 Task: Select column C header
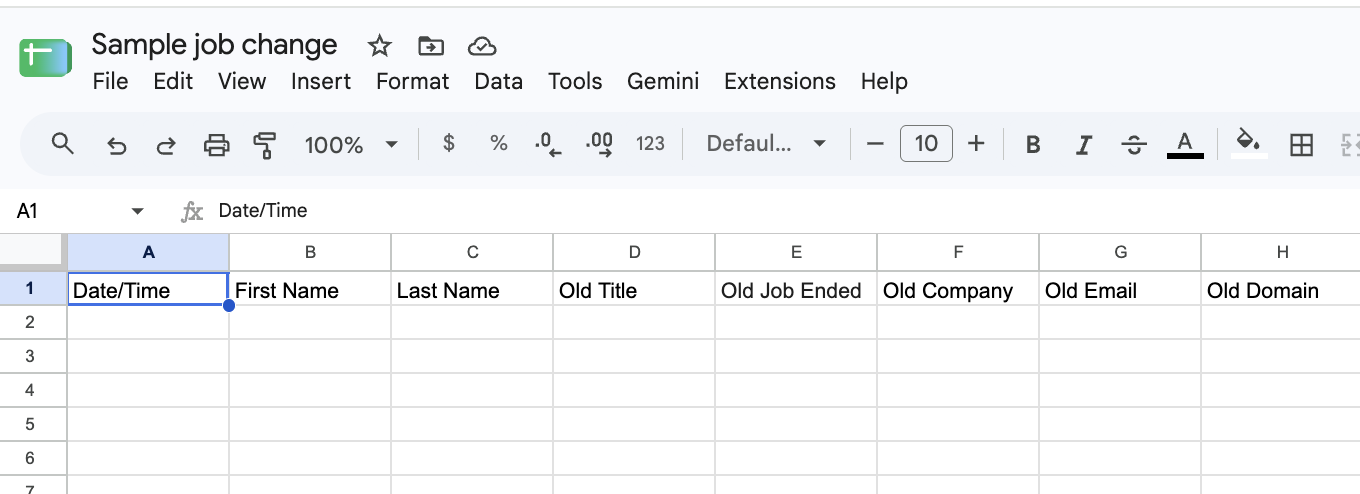coord(472,252)
